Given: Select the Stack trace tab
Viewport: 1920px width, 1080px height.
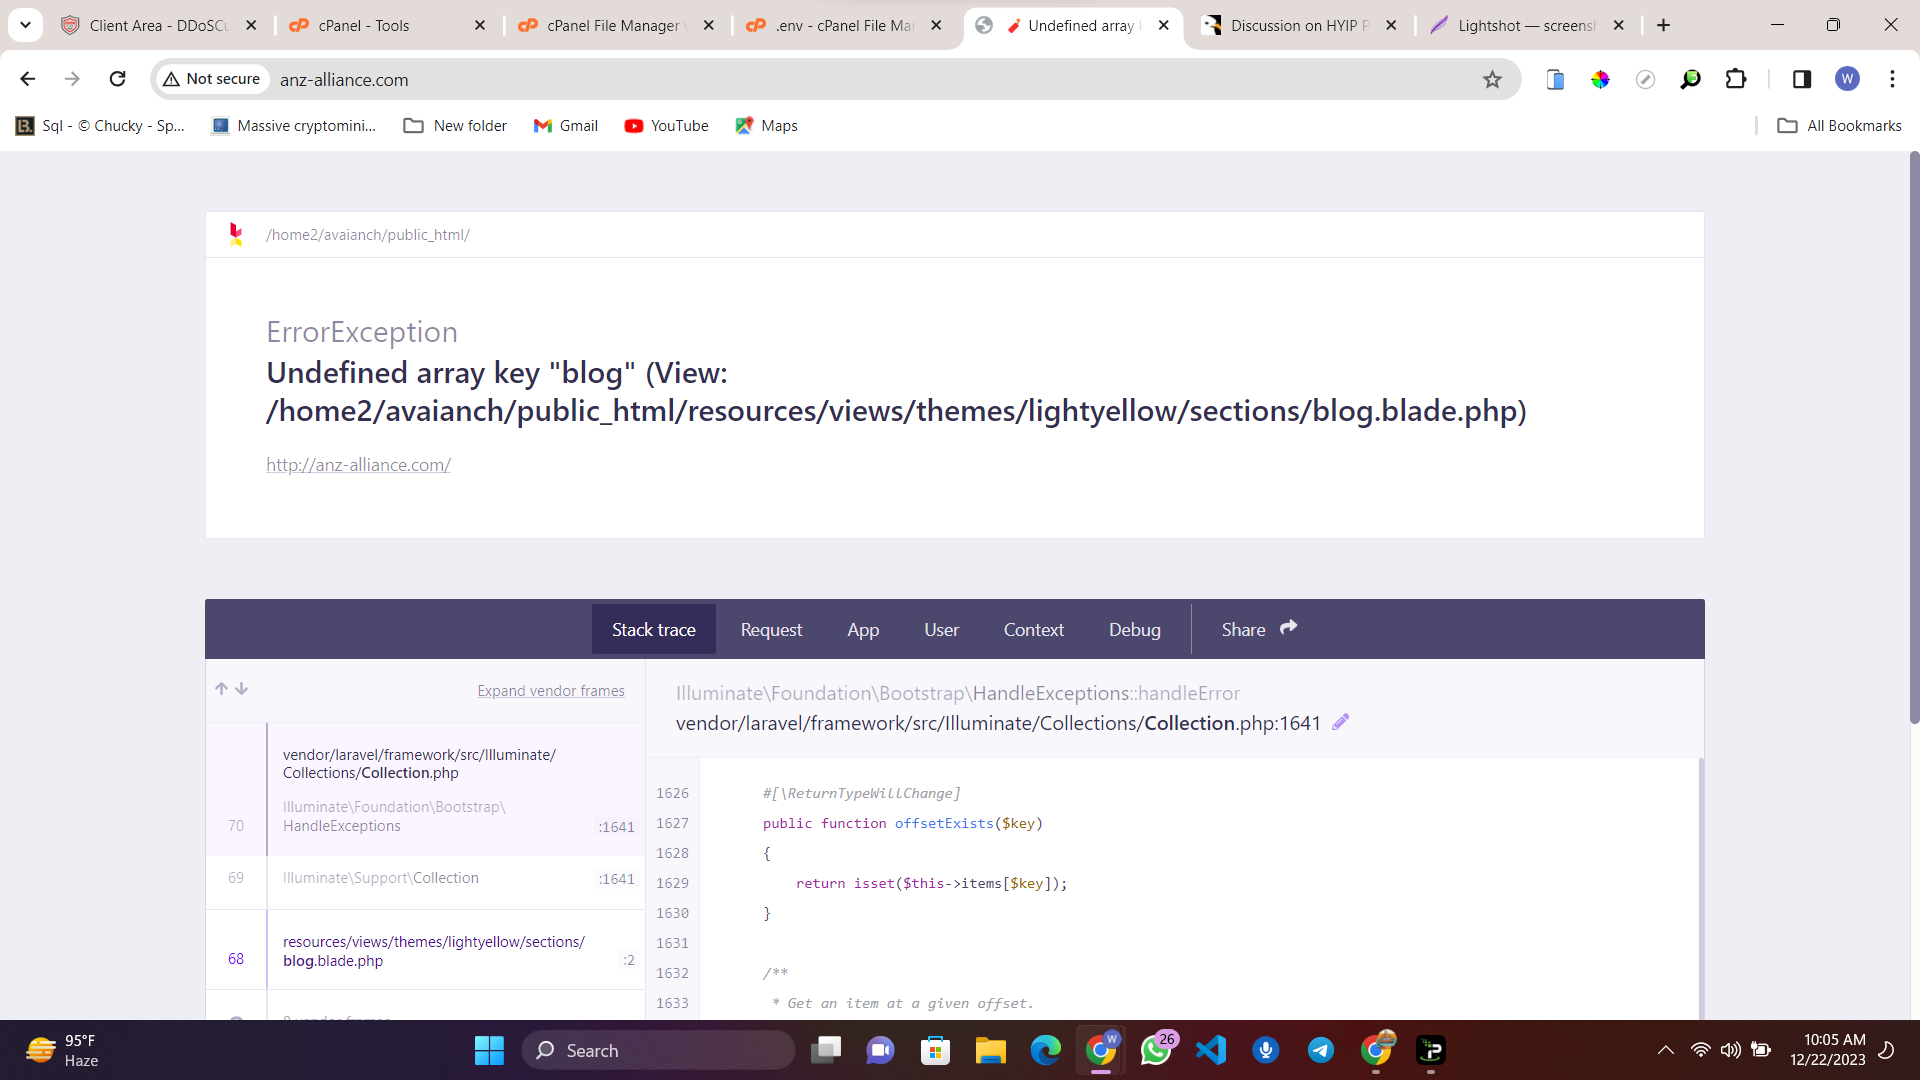Looking at the screenshot, I should click(x=654, y=629).
